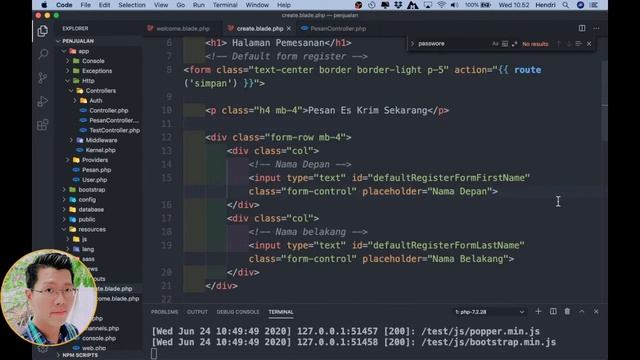Screen dimensions: 640x360
Task: Open the Run and Debug view
Action: [x=42, y=101]
